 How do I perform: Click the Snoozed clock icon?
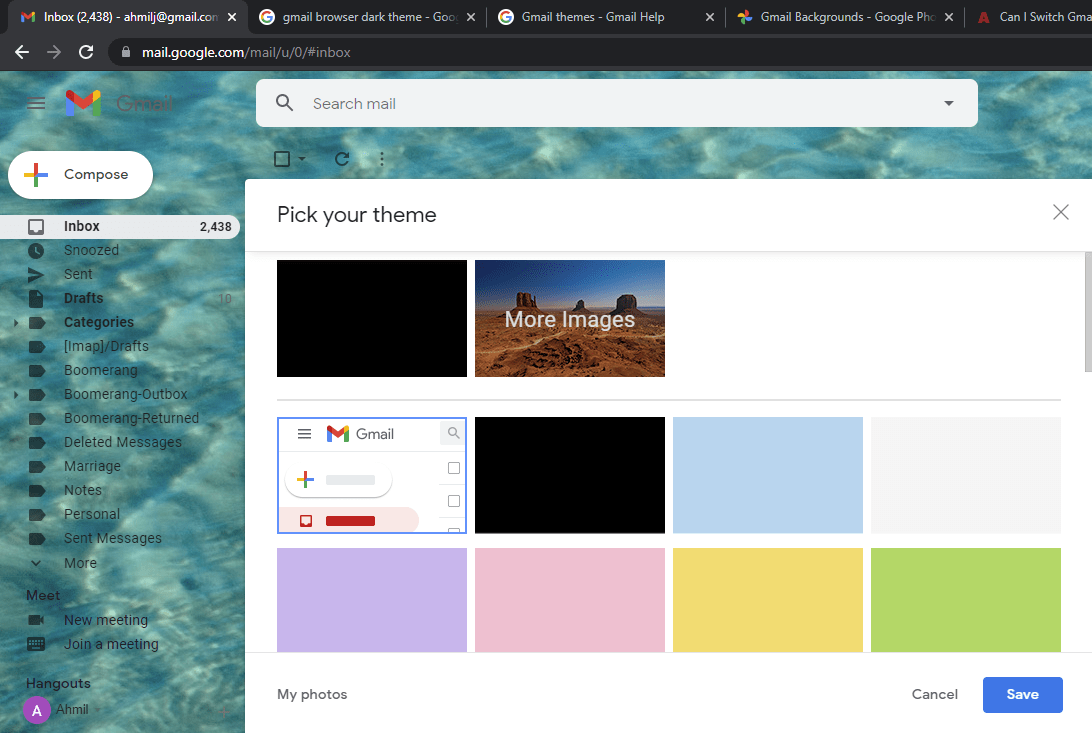(36, 251)
